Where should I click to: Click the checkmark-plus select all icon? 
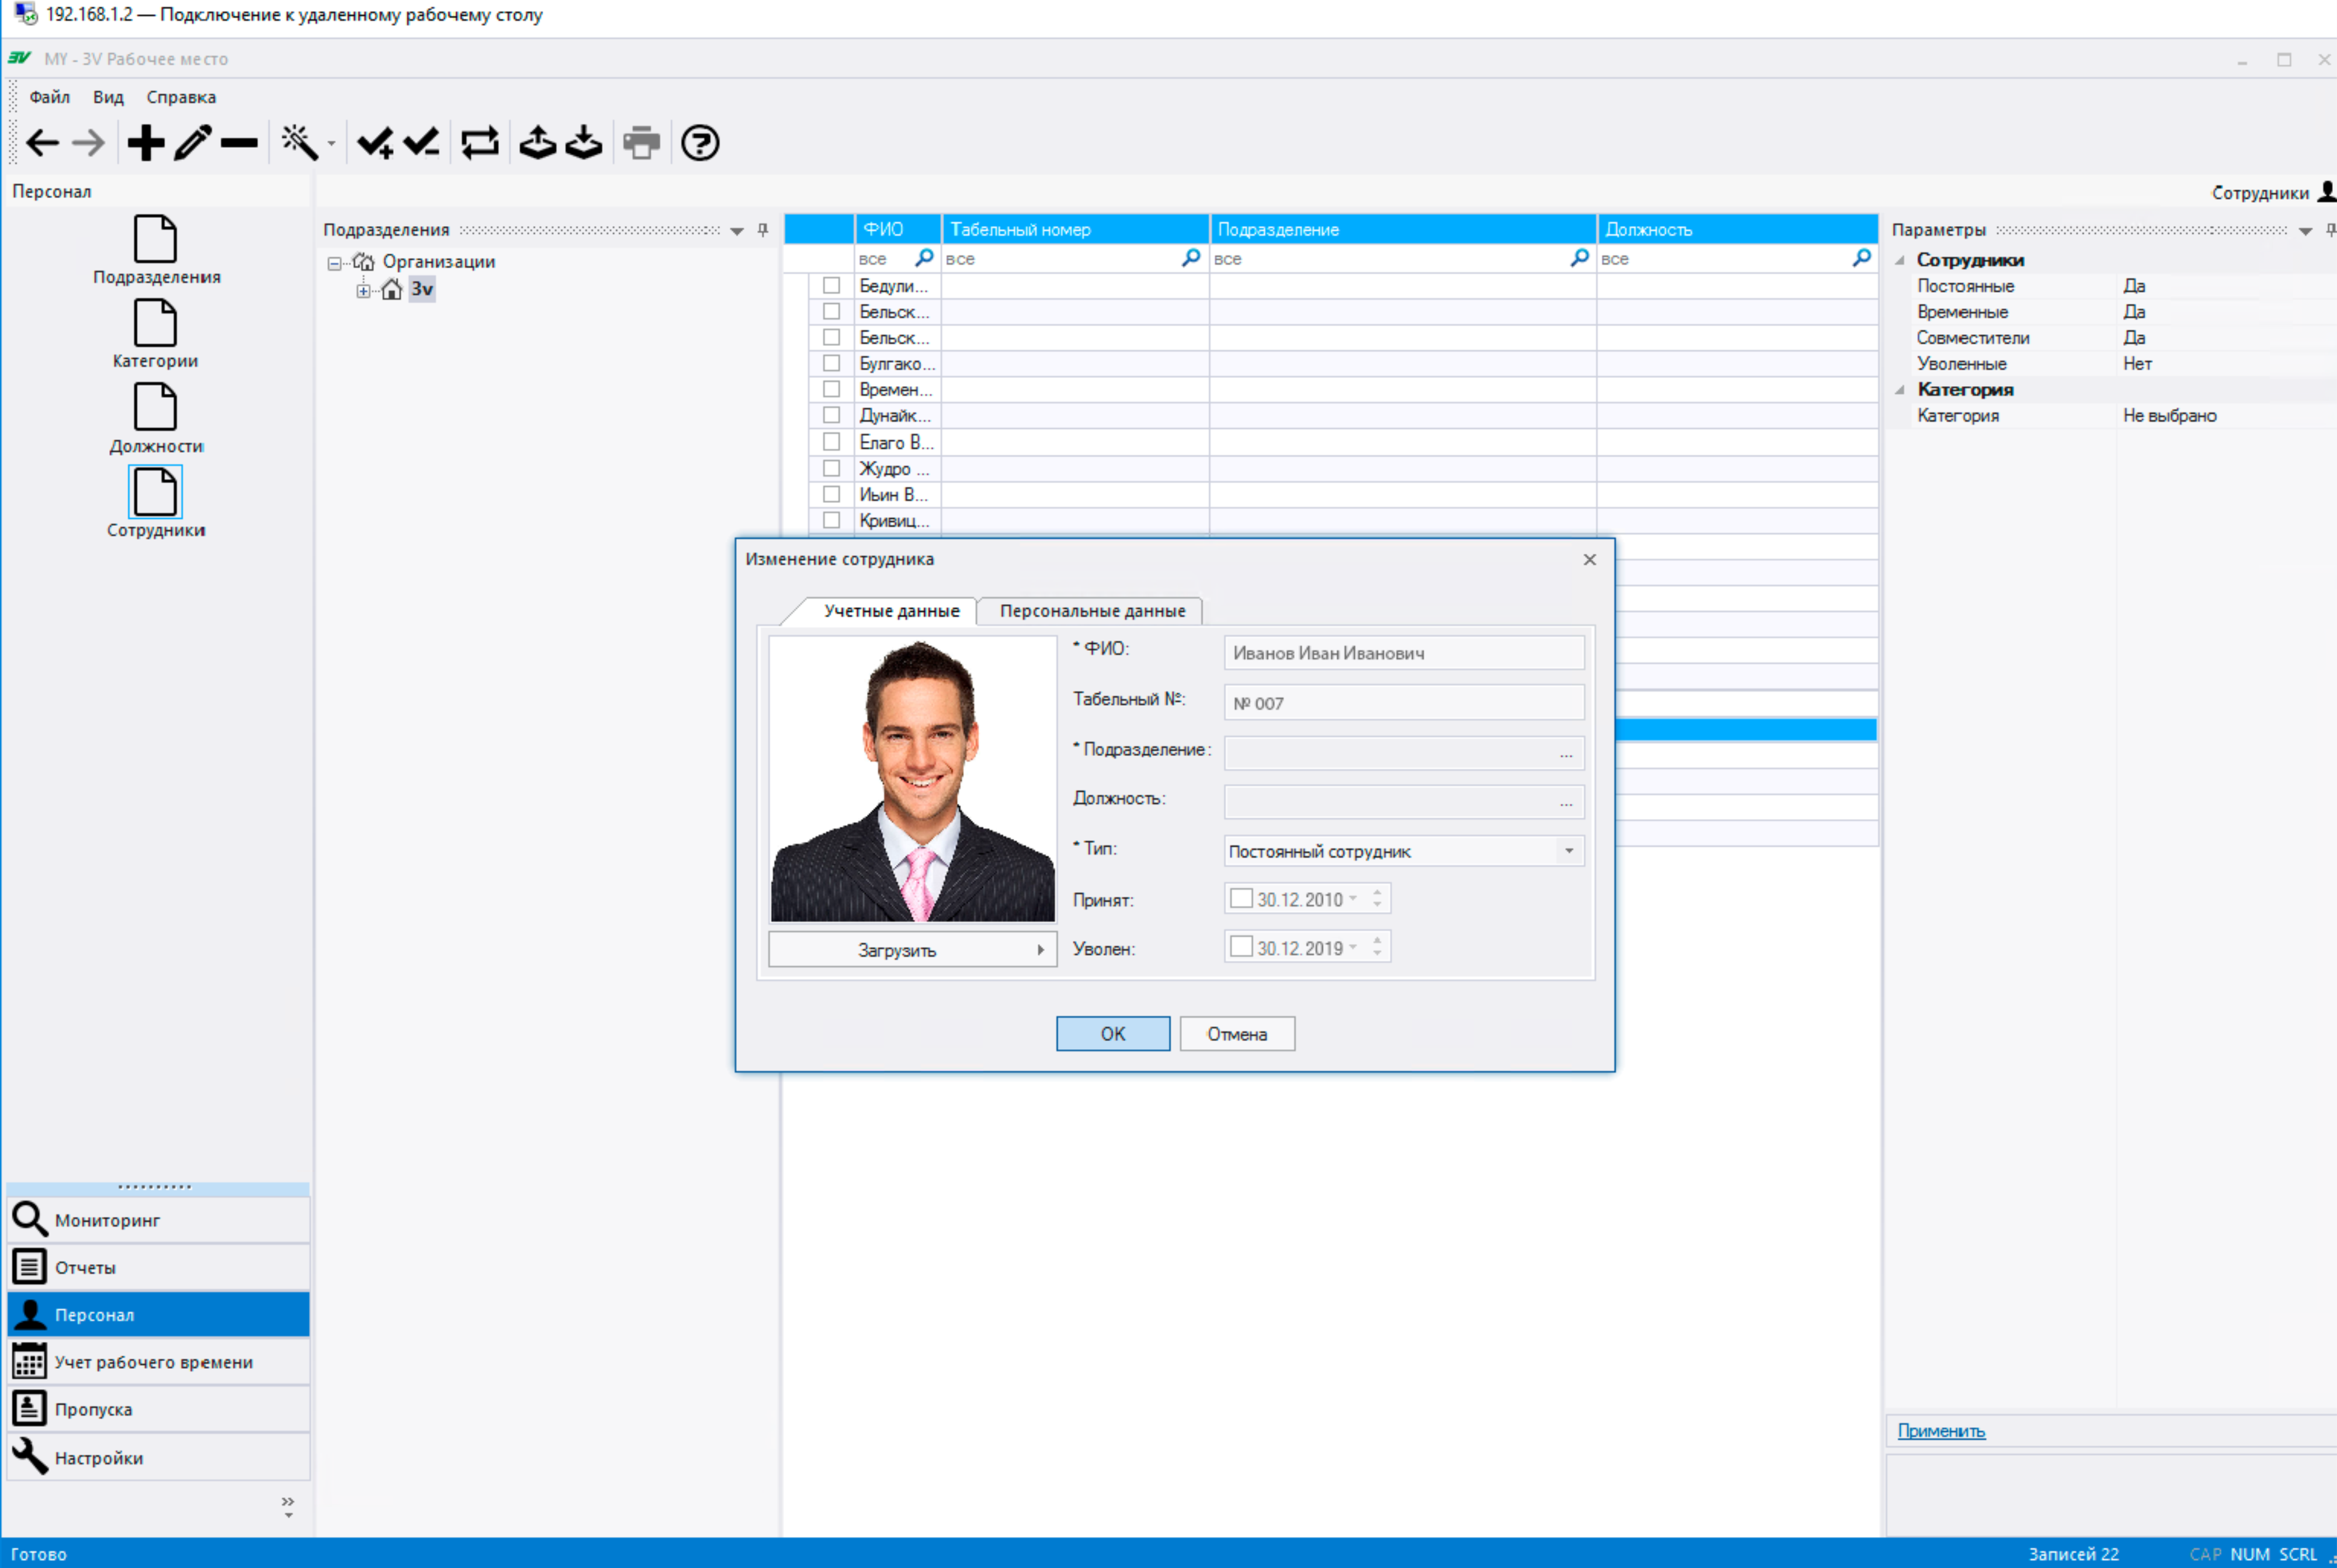point(376,143)
